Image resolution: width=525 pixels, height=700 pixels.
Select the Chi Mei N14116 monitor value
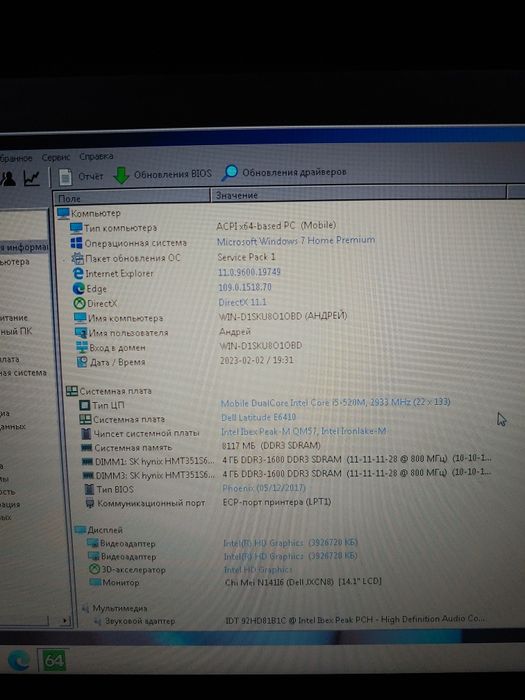pos(303,582)
